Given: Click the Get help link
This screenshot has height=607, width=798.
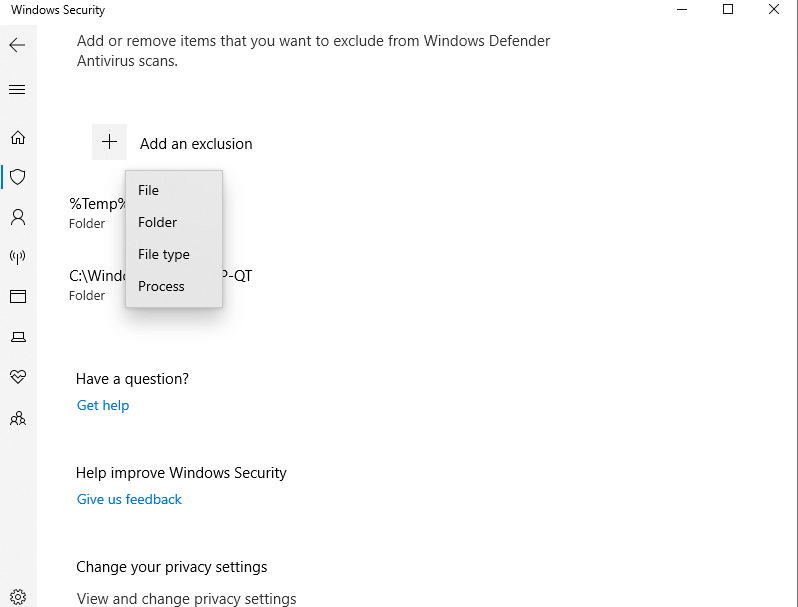Looking at the screenshot, I should [103, 405].
